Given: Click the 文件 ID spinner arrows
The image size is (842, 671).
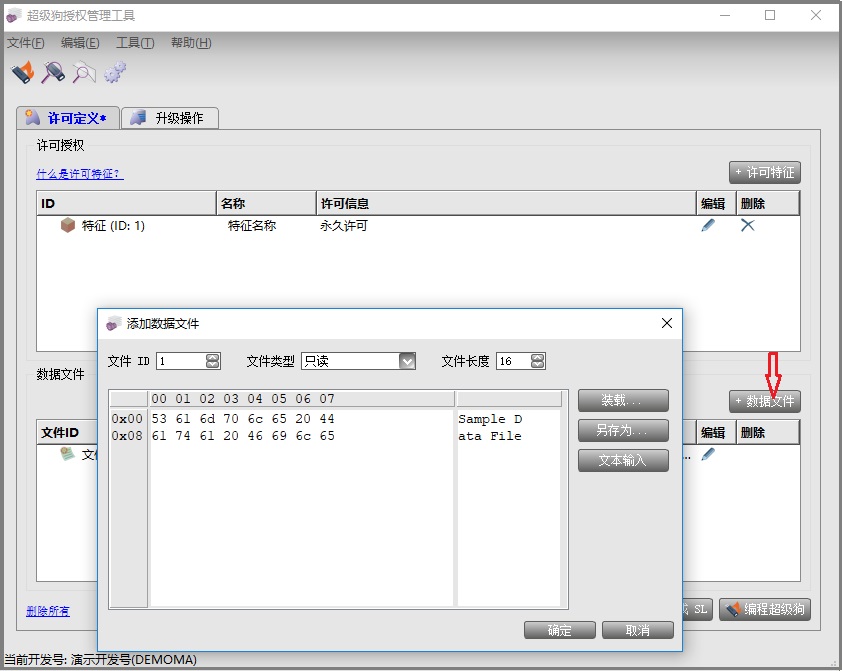Looking at the screenshot, I should point(213,361).
